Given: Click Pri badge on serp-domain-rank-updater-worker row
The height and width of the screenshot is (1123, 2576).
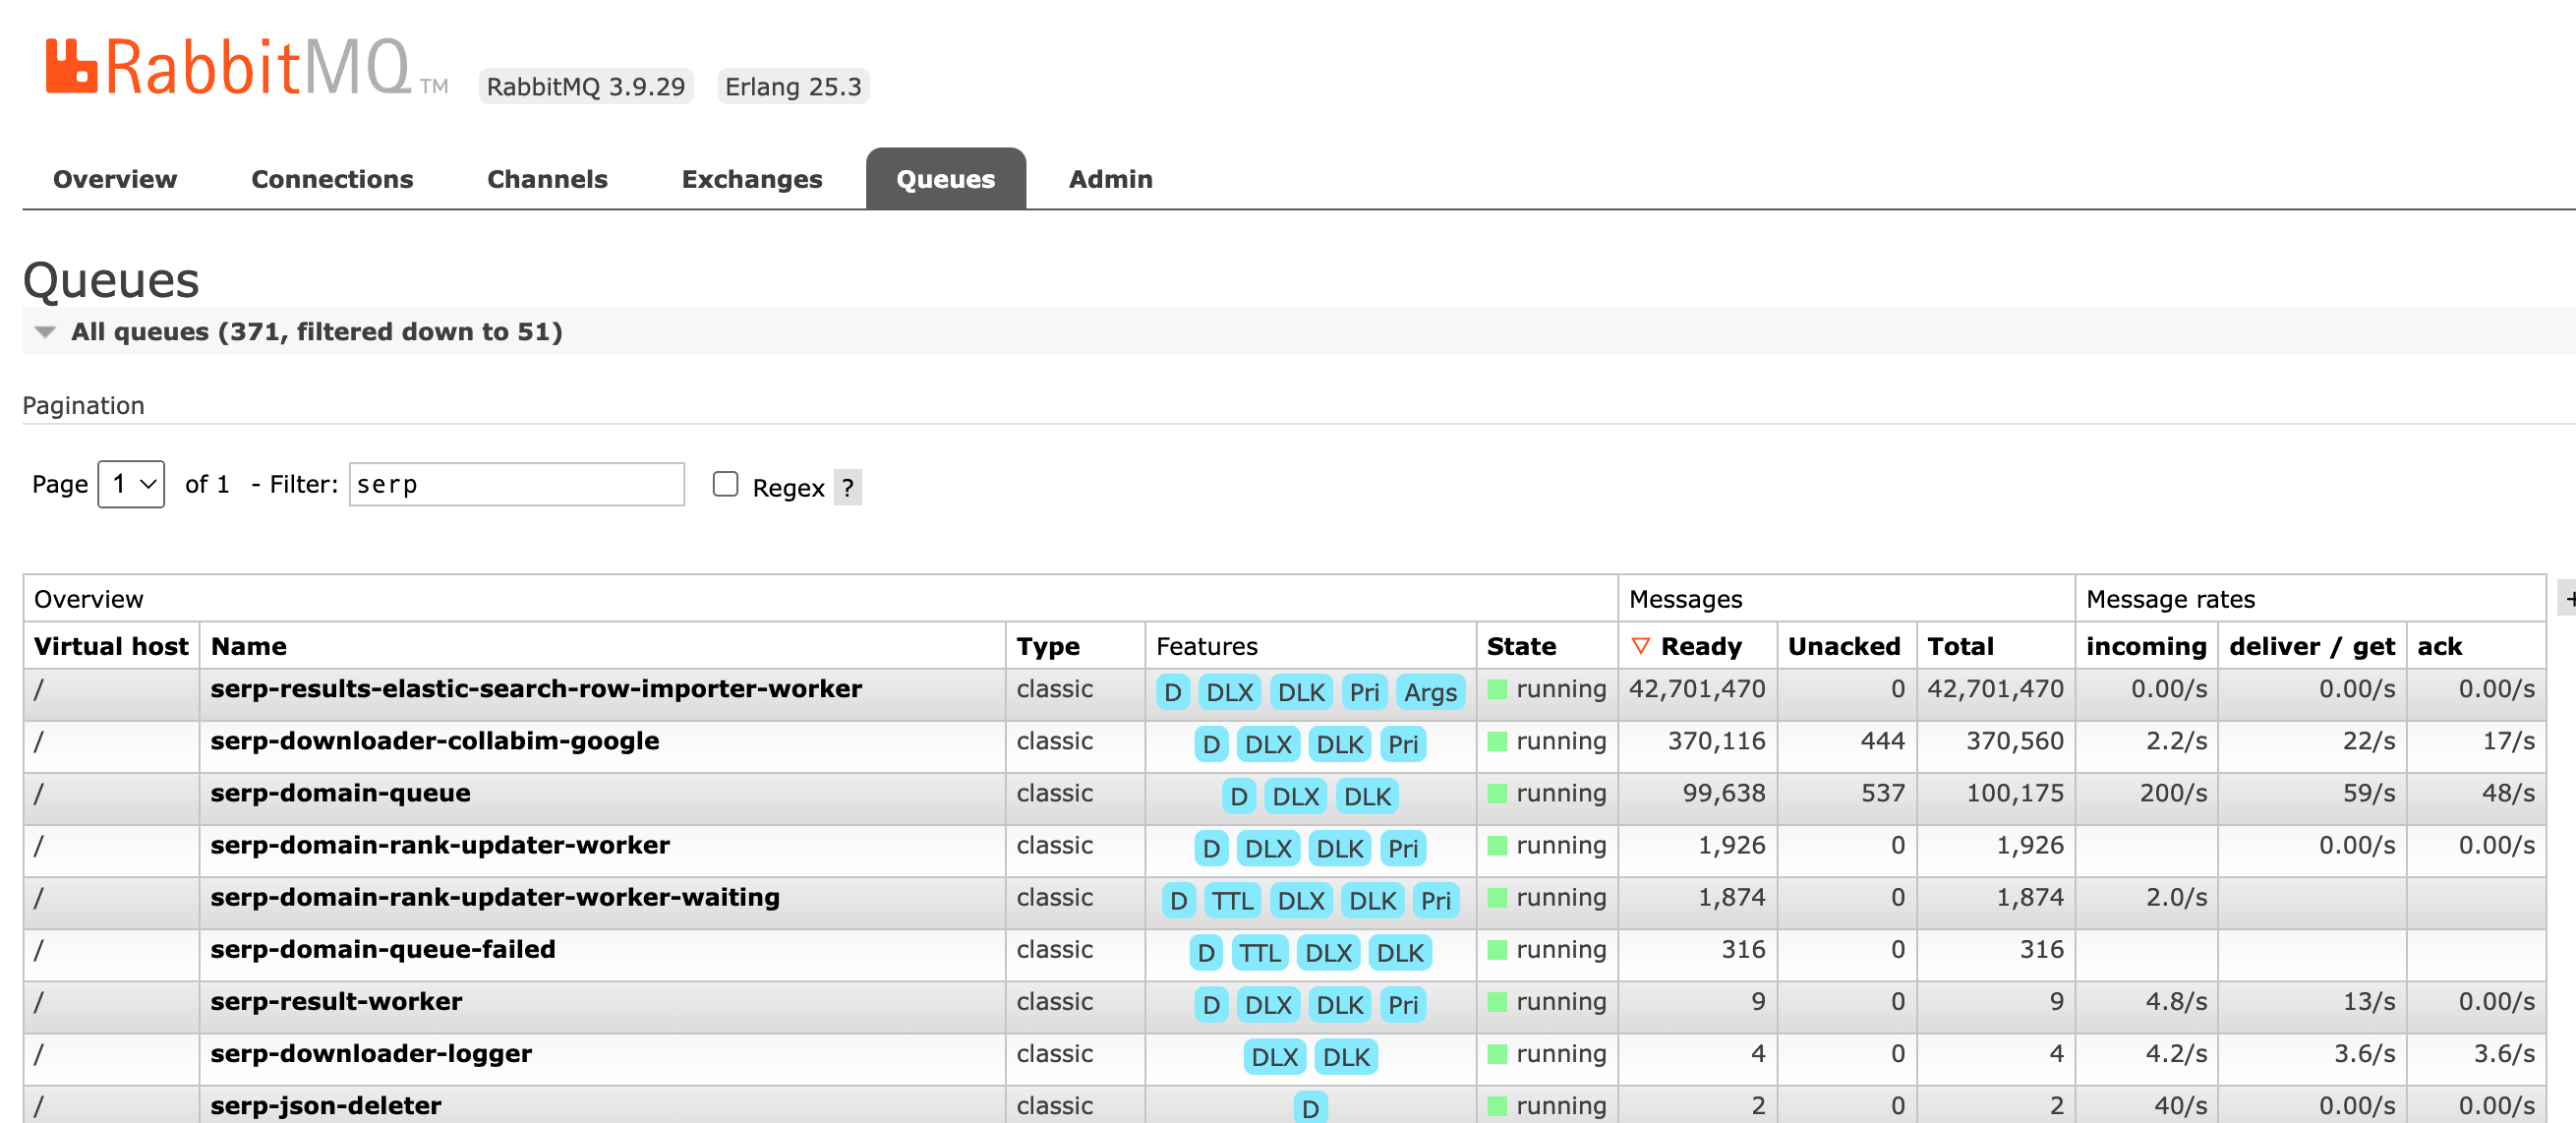Looking at the screenshot, I should point(1403,848).
